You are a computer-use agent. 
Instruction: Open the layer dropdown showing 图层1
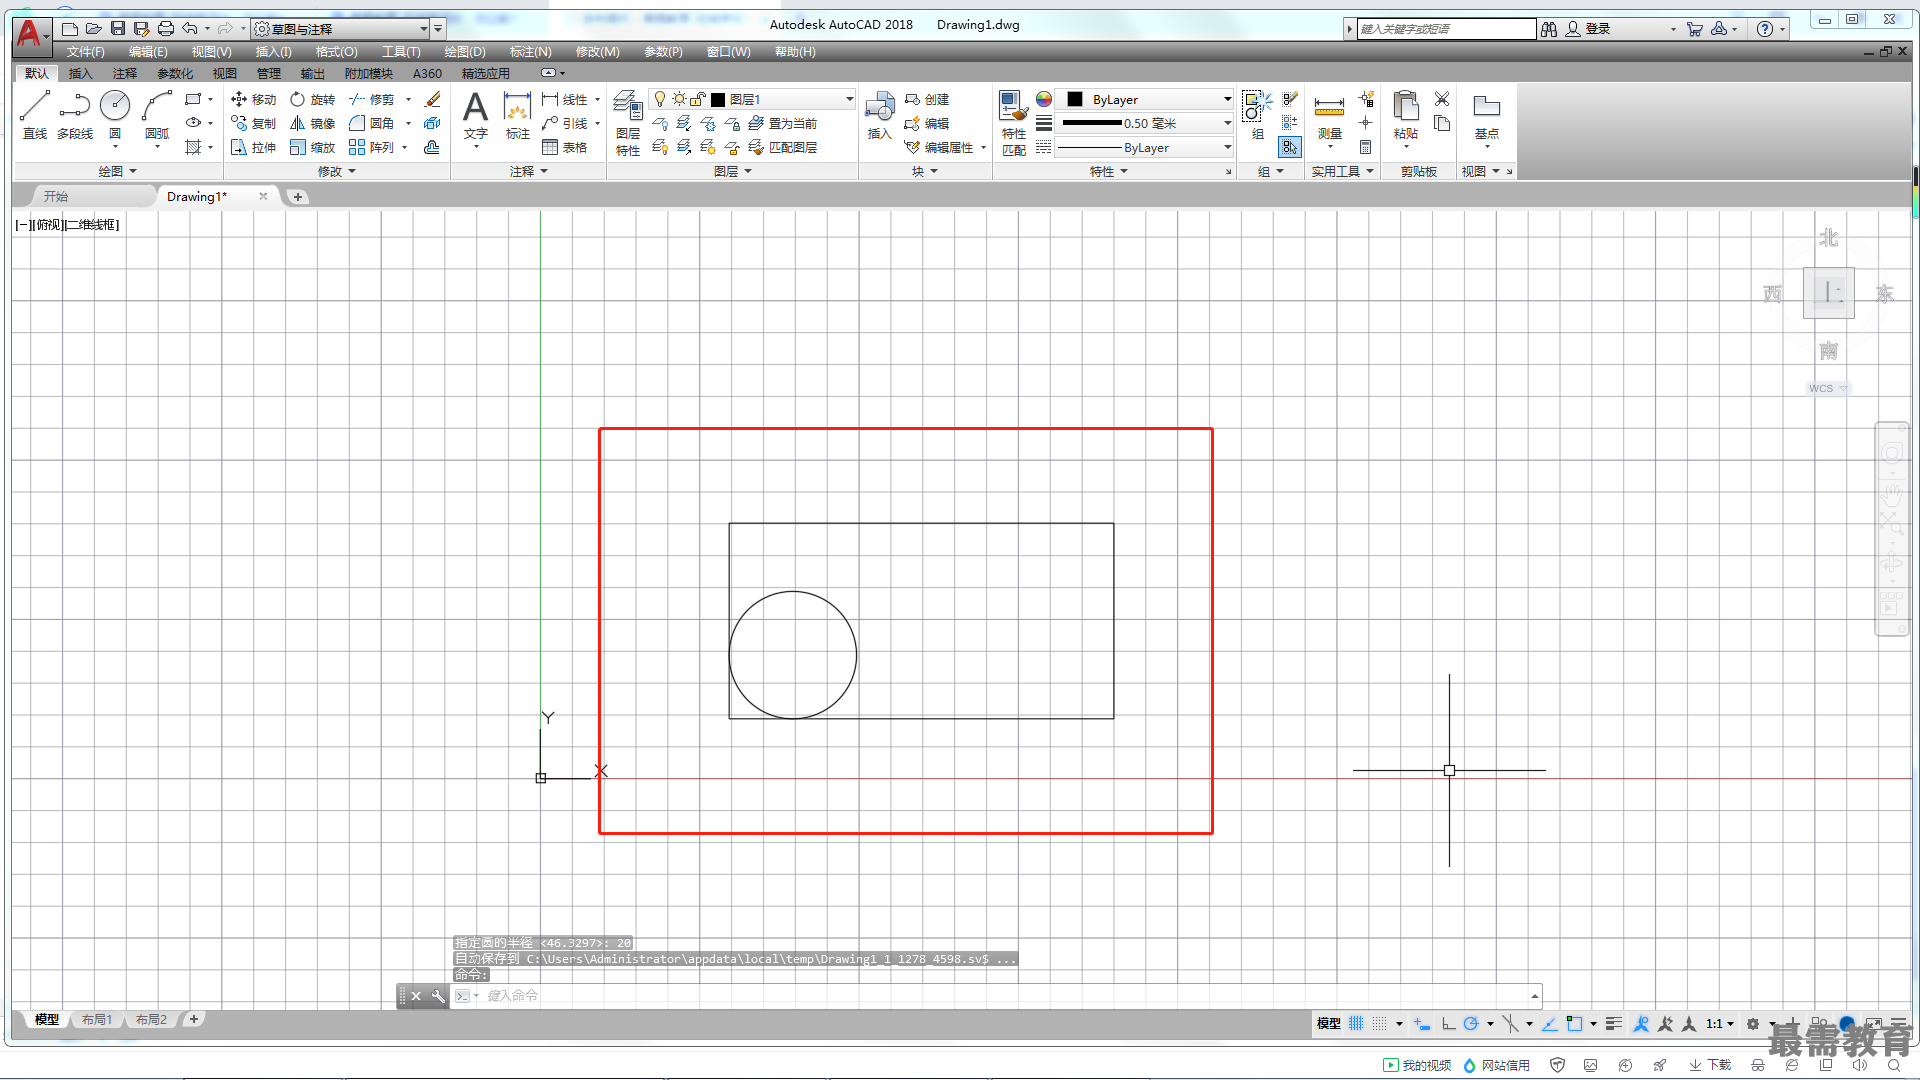click(x=752, y=99)
